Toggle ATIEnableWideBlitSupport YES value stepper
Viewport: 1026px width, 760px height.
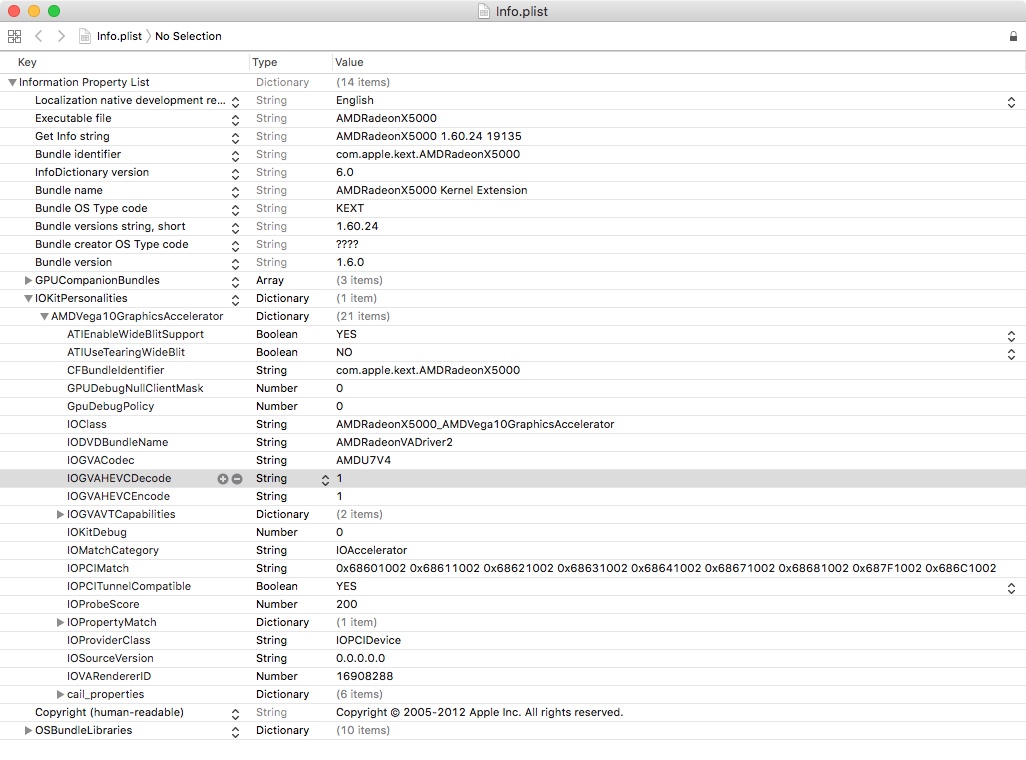[x=1011, y=336]
